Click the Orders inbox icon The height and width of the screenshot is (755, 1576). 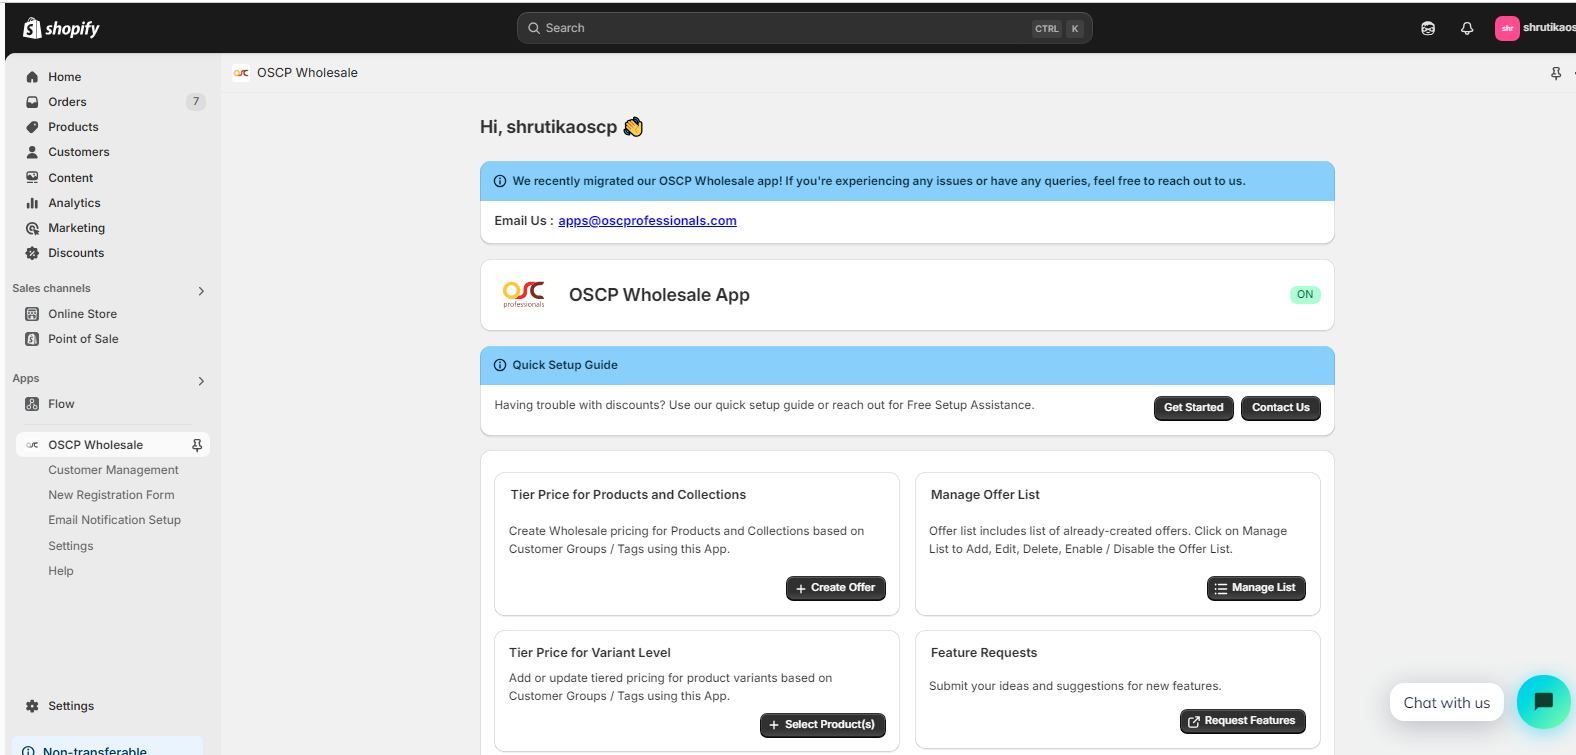[x=32, y=102]
